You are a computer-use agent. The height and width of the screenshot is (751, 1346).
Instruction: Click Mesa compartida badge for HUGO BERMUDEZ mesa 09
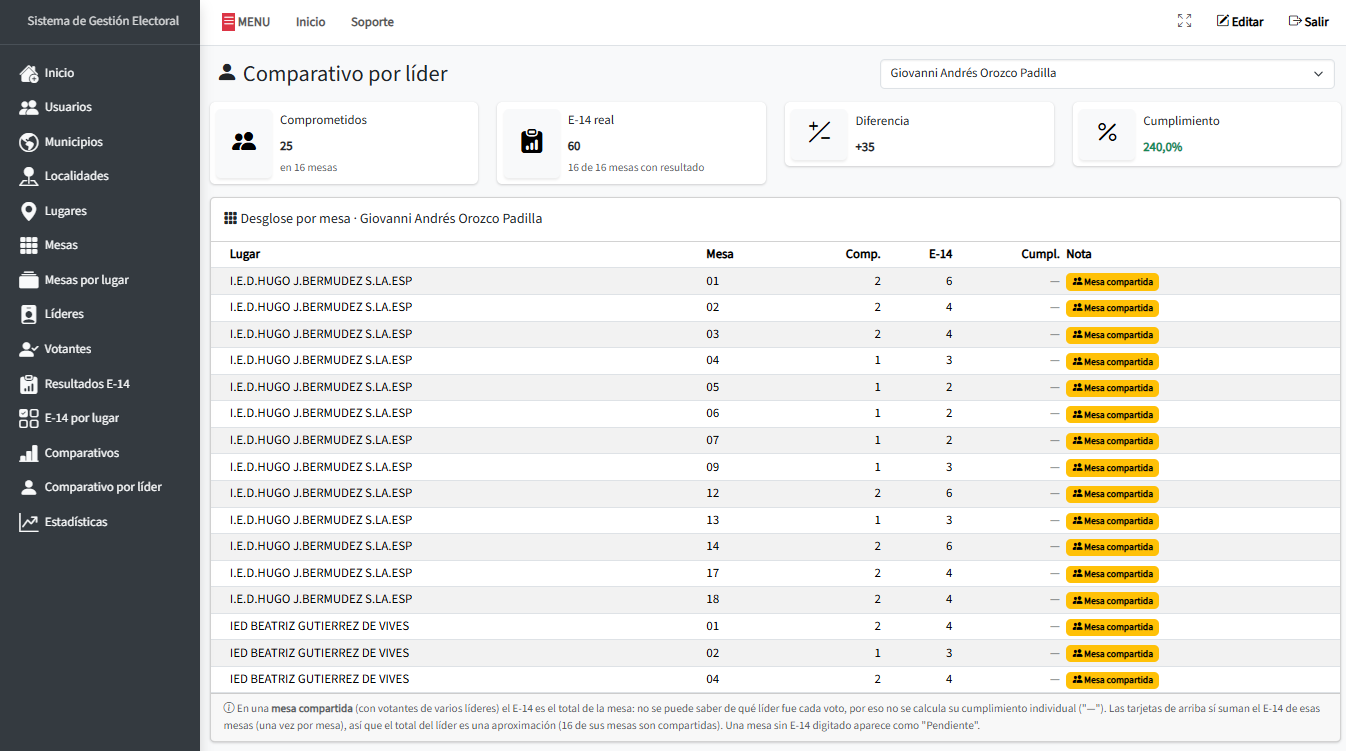coord(1112,468)
